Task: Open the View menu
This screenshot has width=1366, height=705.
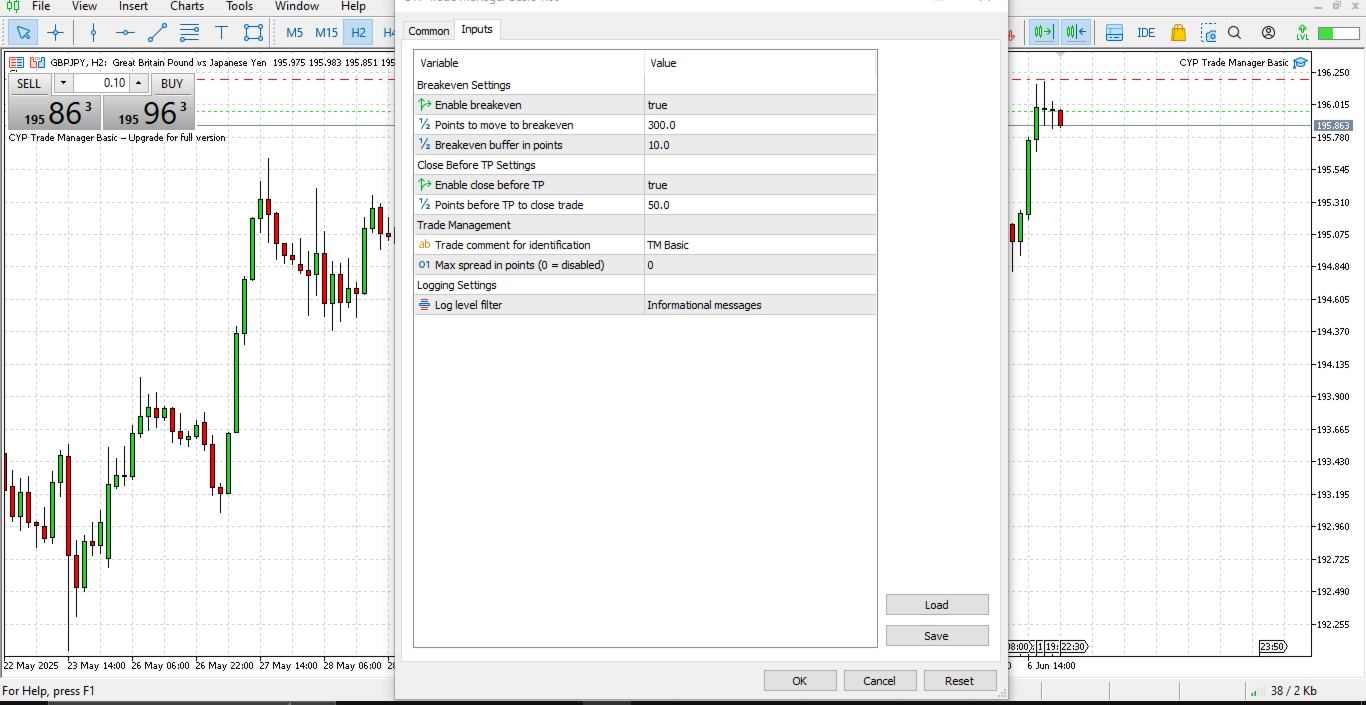Action: (x=84, y=6)
